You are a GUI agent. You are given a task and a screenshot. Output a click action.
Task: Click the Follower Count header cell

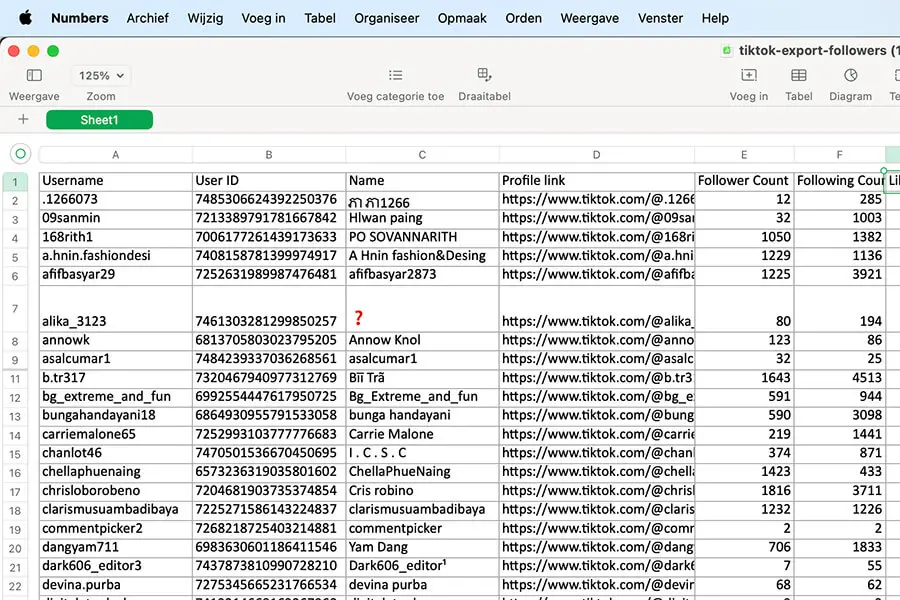[744, 181]
